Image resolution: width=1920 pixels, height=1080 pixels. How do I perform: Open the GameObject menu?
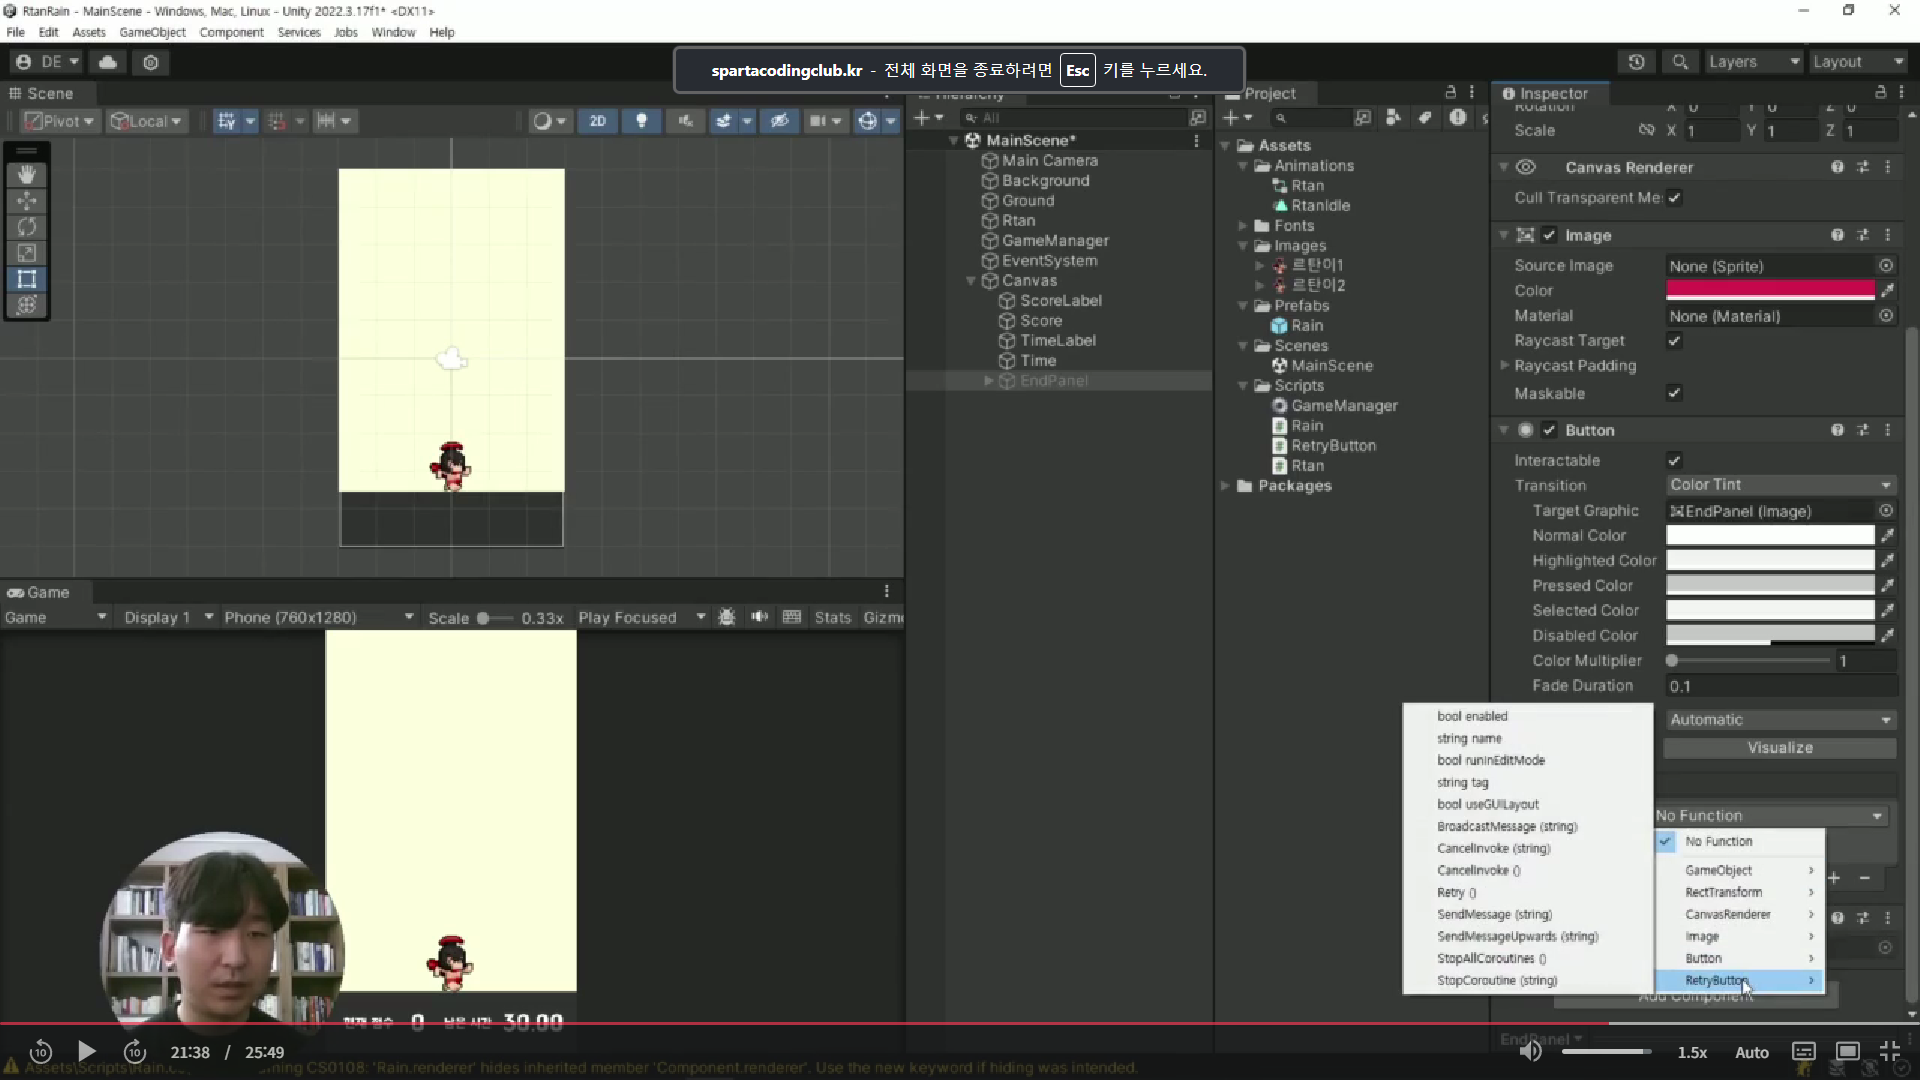(x=152, y=32)
